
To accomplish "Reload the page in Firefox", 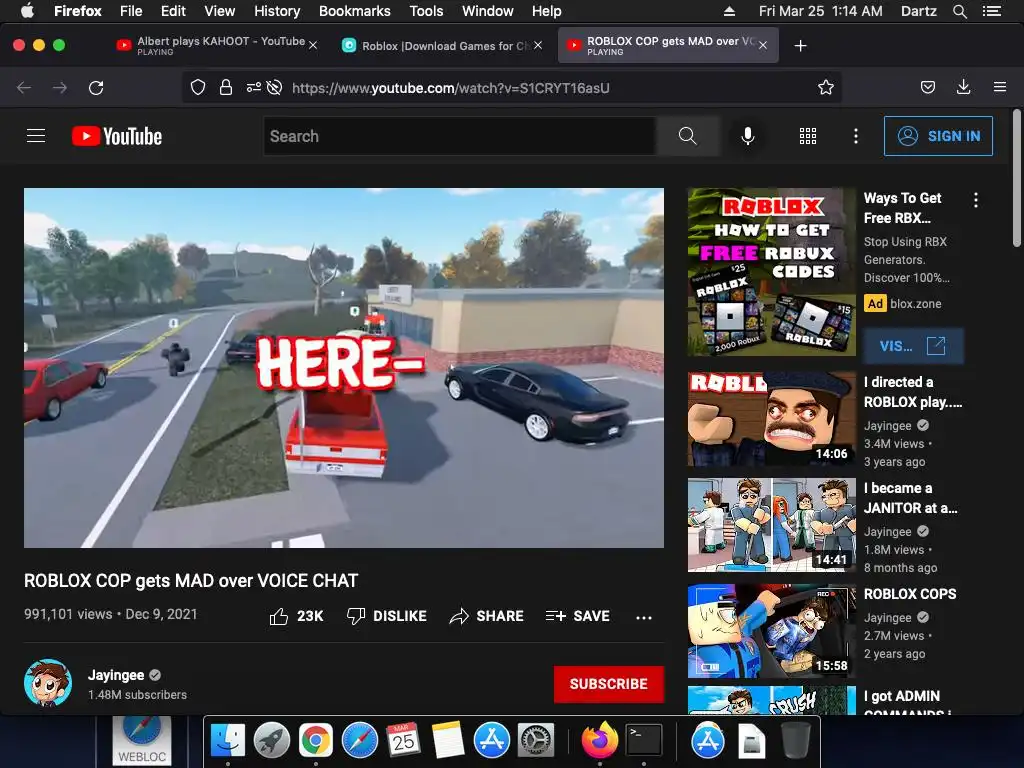I will tap(96, 88).
